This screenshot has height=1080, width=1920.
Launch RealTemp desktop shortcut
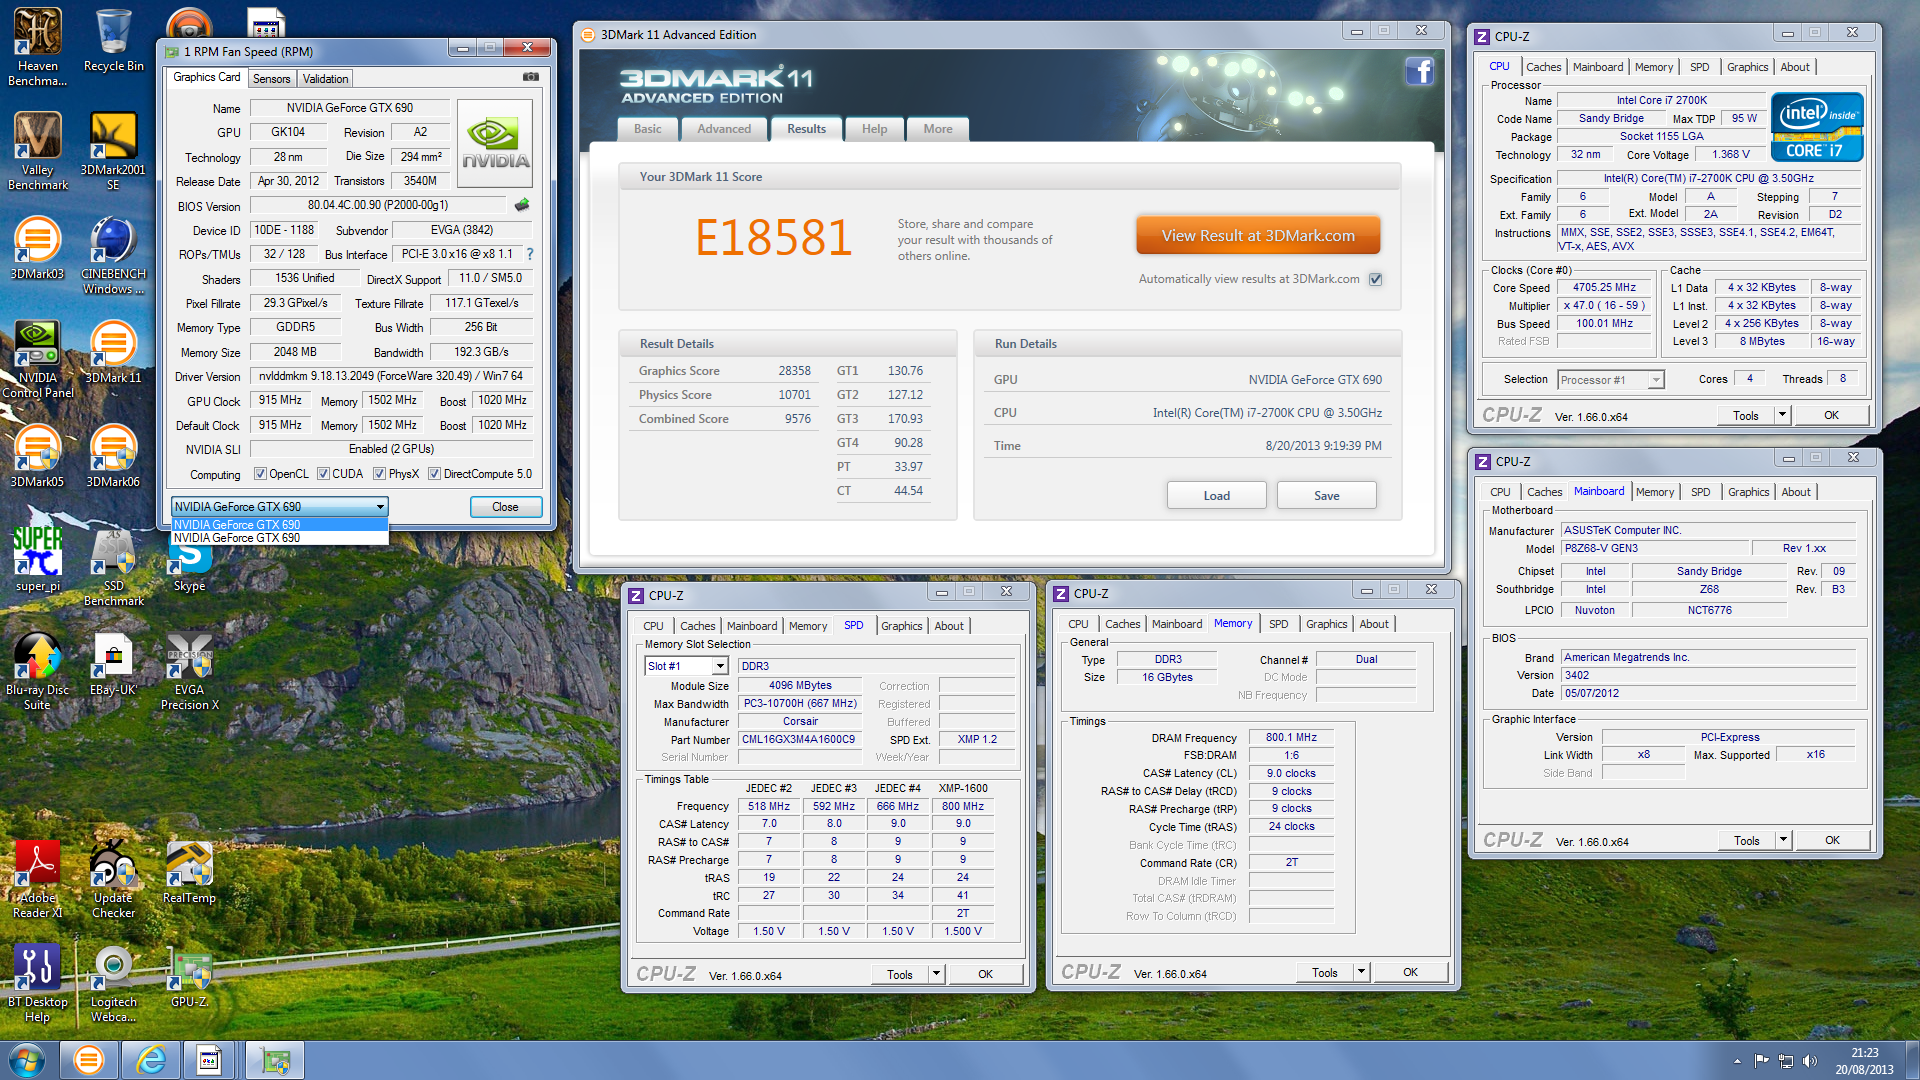click(189, 872)
